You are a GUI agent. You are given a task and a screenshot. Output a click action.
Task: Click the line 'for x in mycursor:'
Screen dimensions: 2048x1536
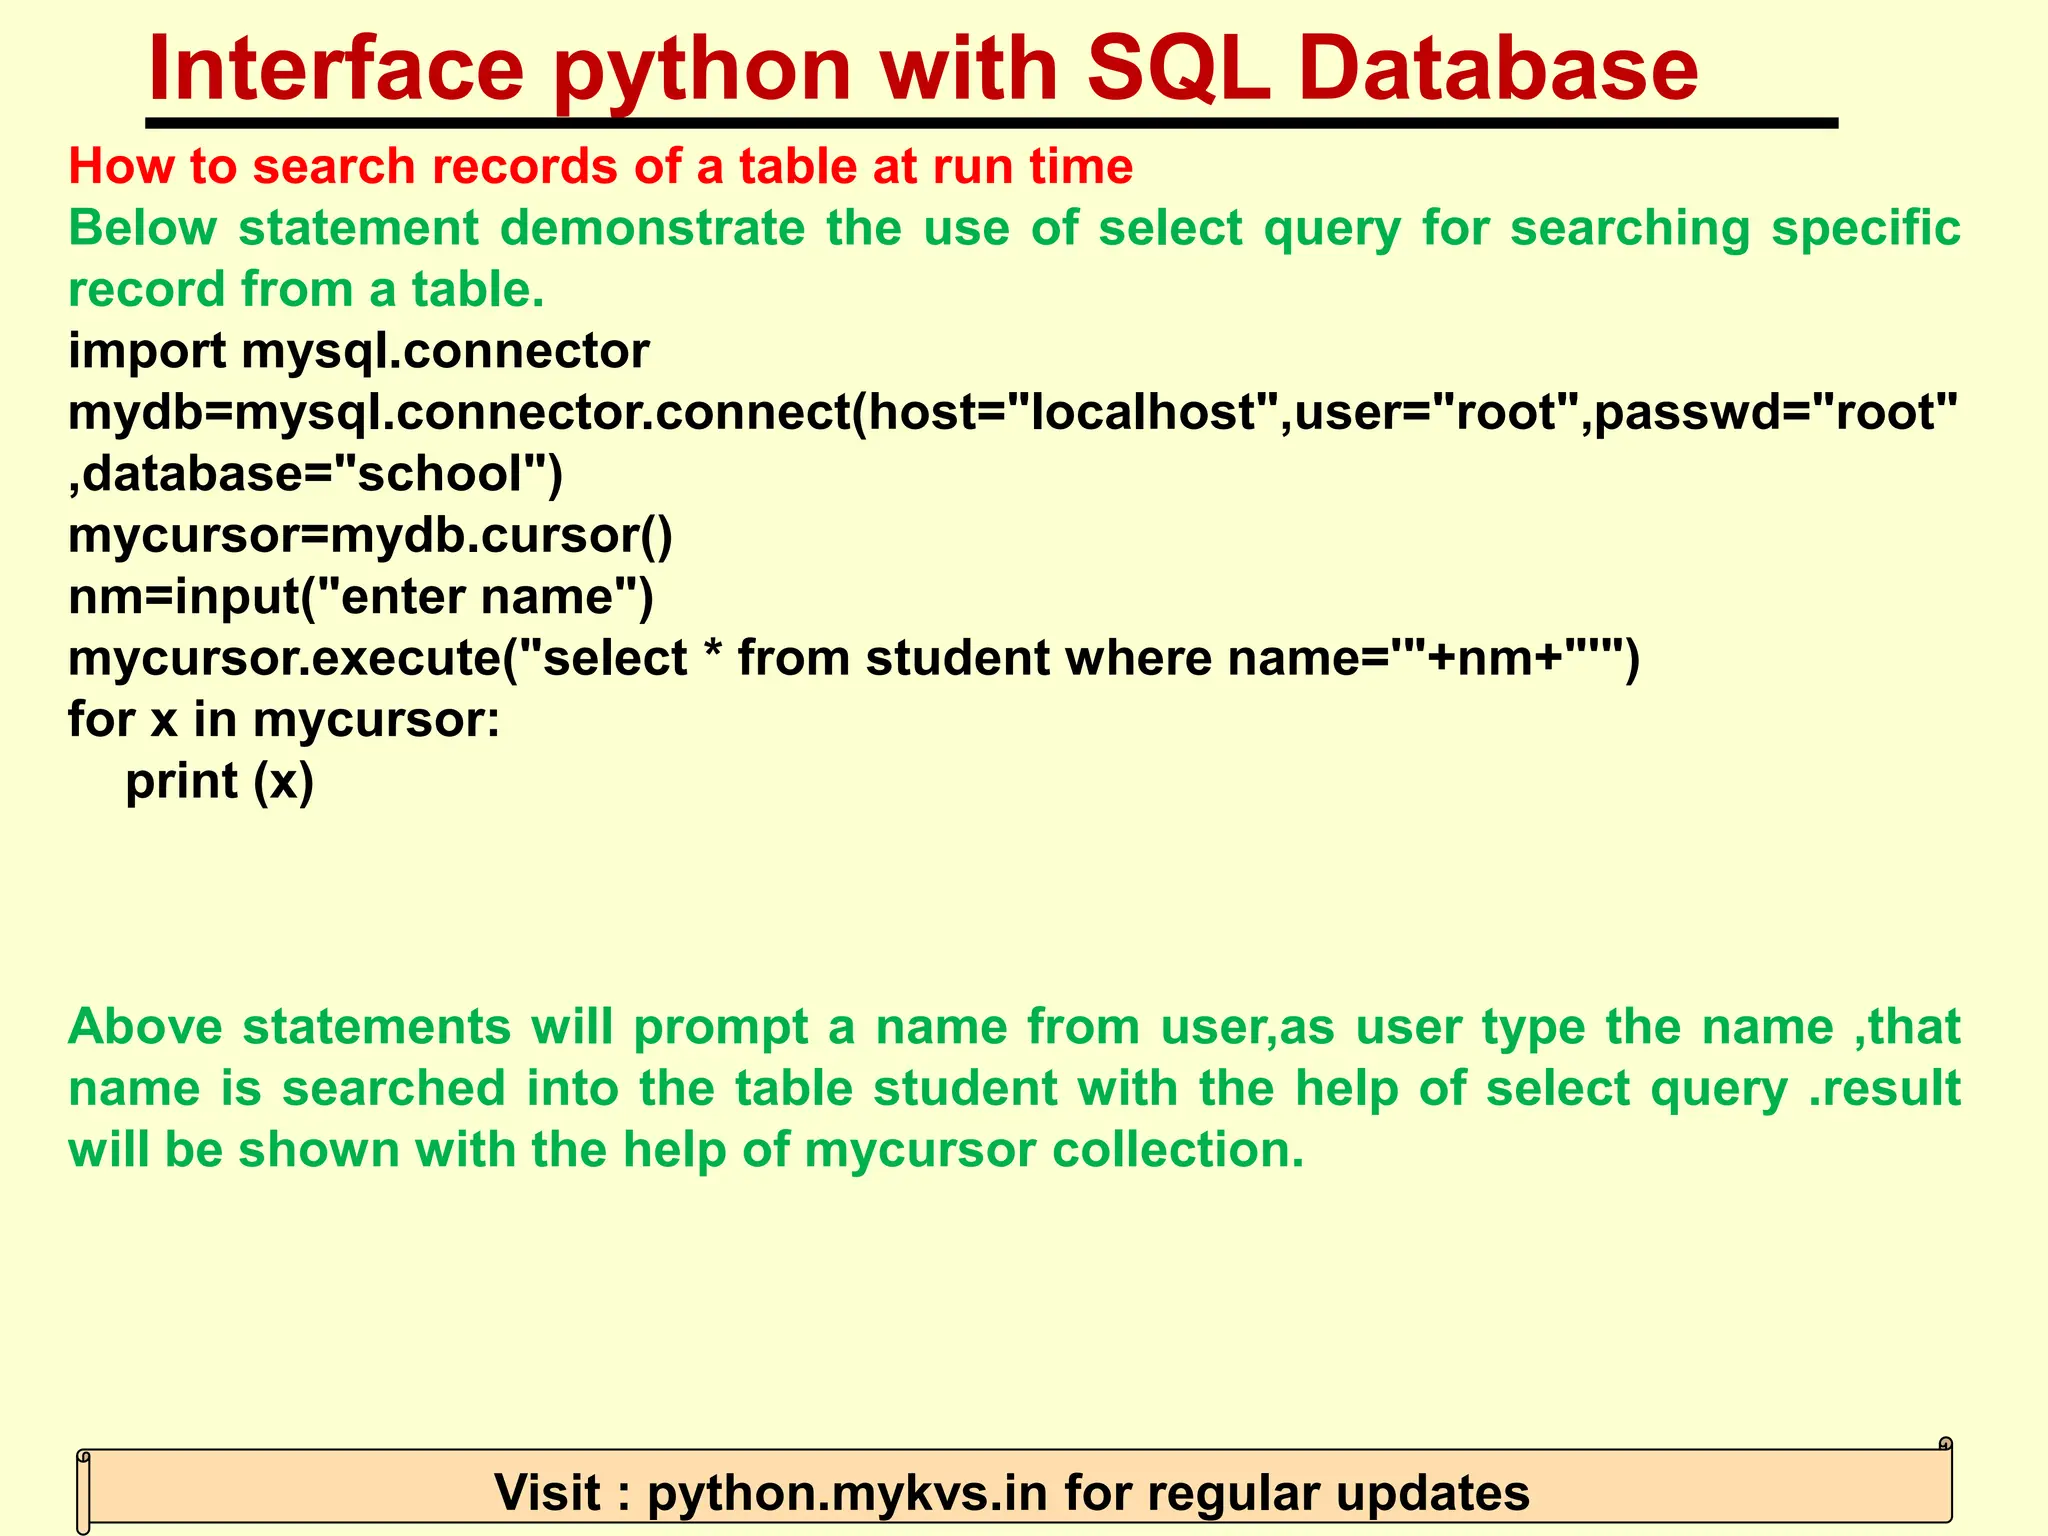284,721
